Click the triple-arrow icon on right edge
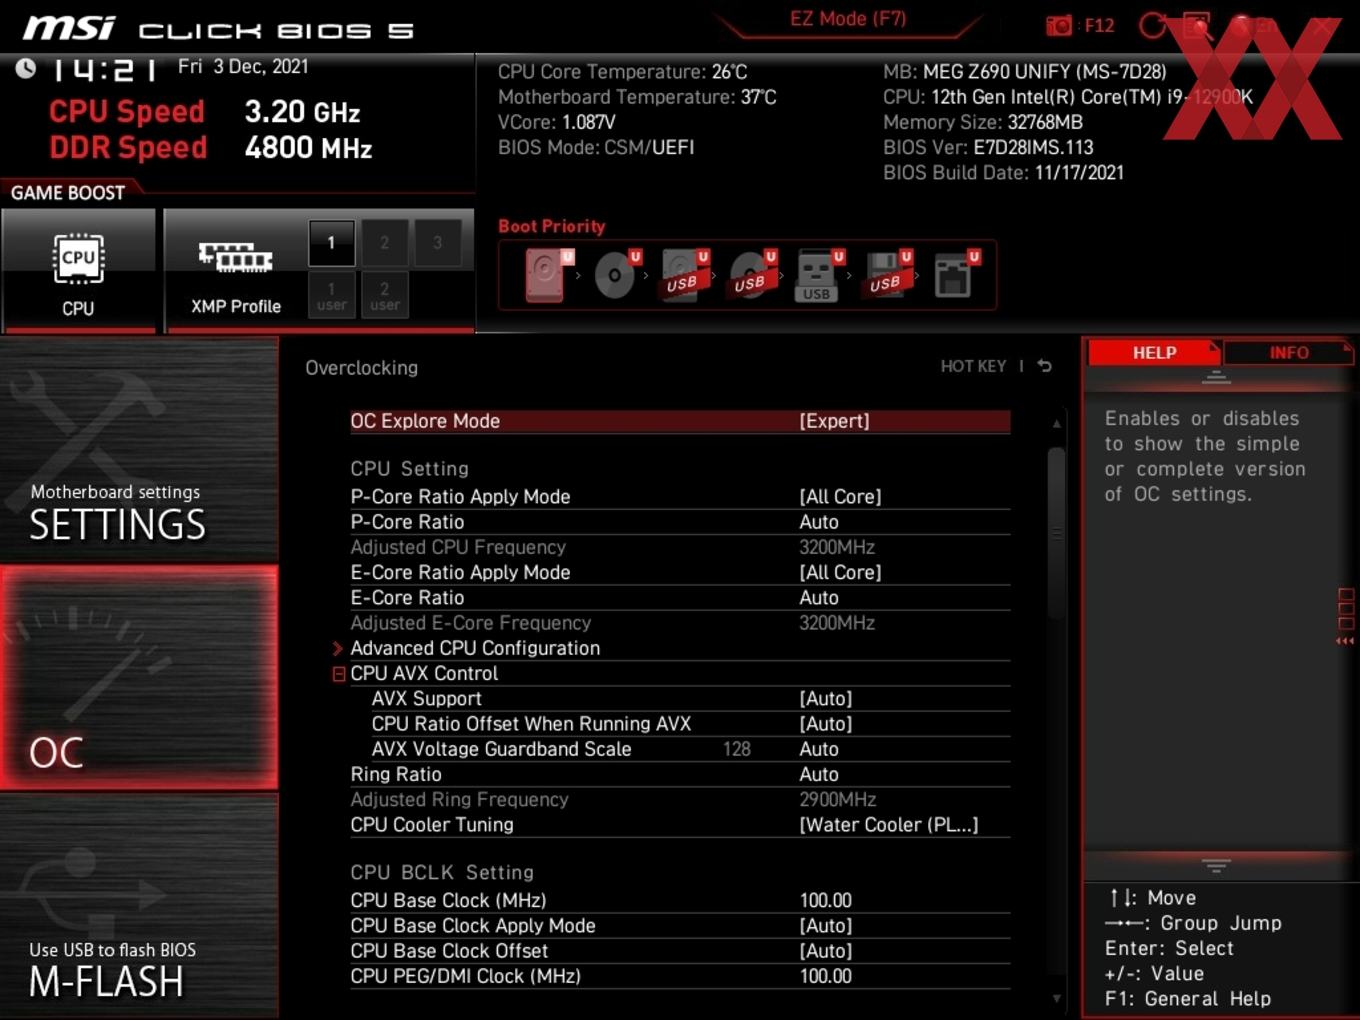The height and width of the screenshot is (1020, 1360). point(1345,641)
